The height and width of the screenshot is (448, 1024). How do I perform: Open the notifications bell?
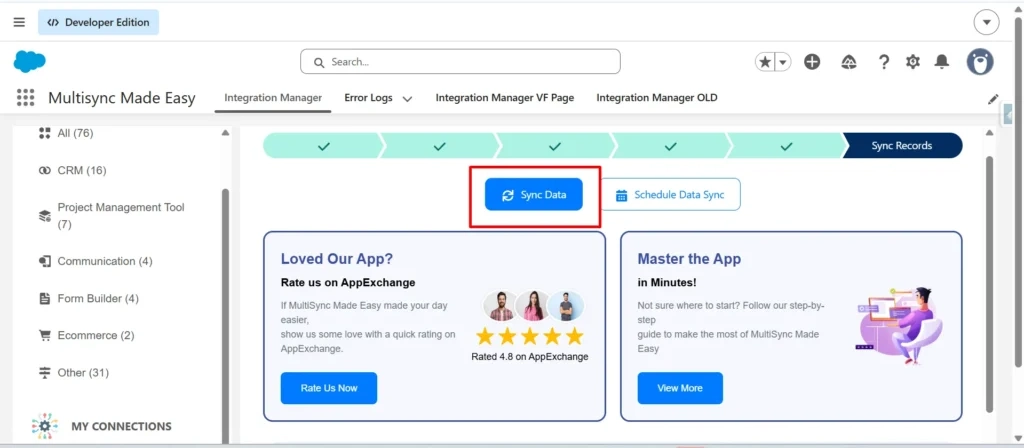pos(941,62)
